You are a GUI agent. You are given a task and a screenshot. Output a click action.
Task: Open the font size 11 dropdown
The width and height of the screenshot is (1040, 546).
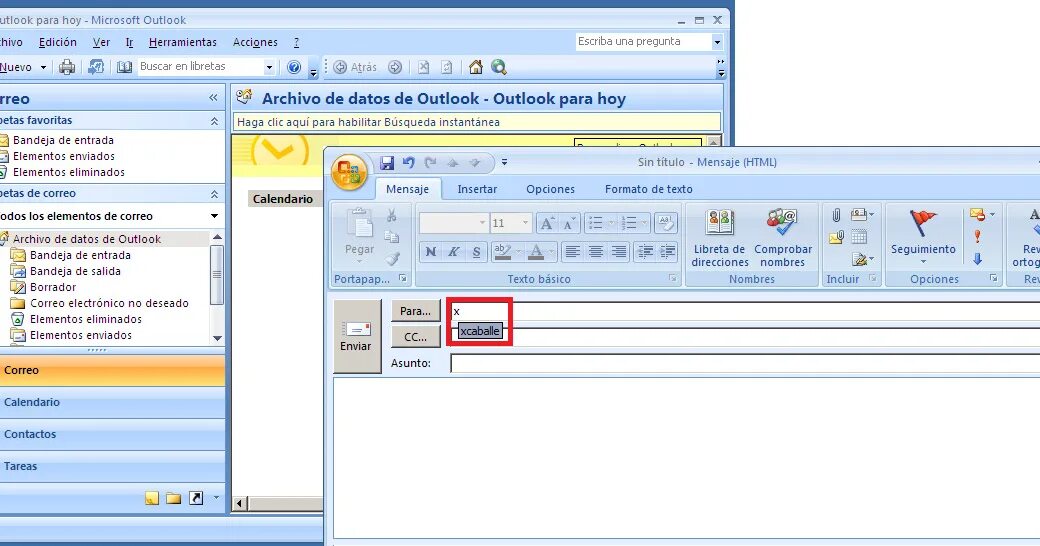click(525, 223)
